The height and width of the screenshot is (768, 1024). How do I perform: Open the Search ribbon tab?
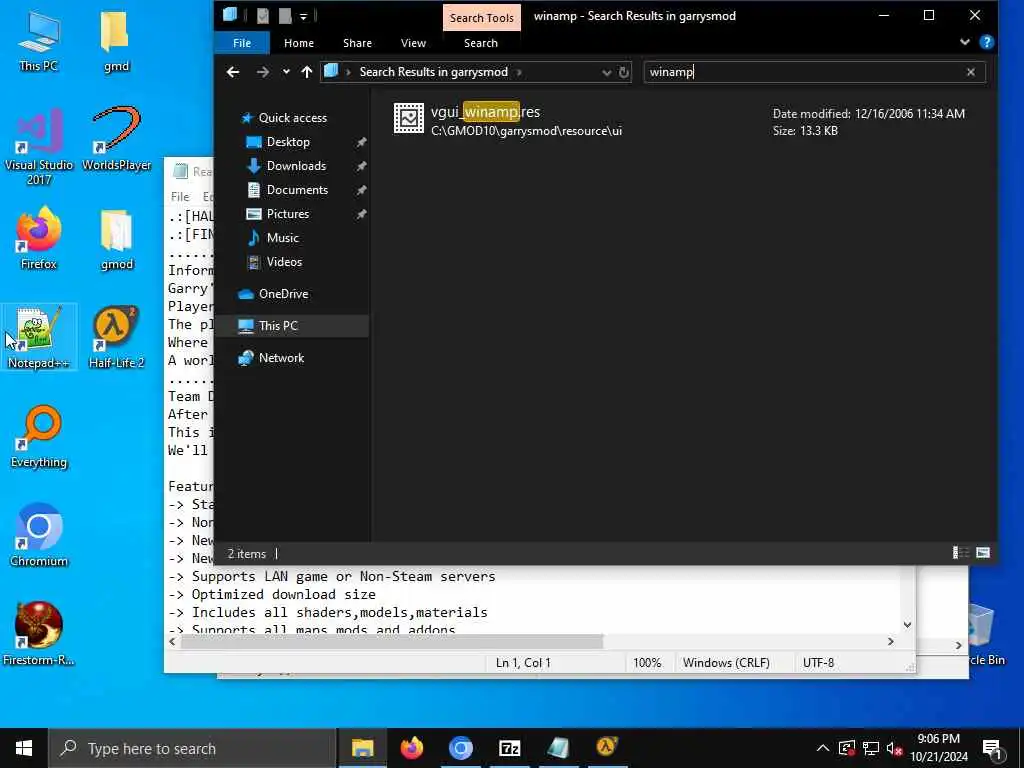click(481, 43)
